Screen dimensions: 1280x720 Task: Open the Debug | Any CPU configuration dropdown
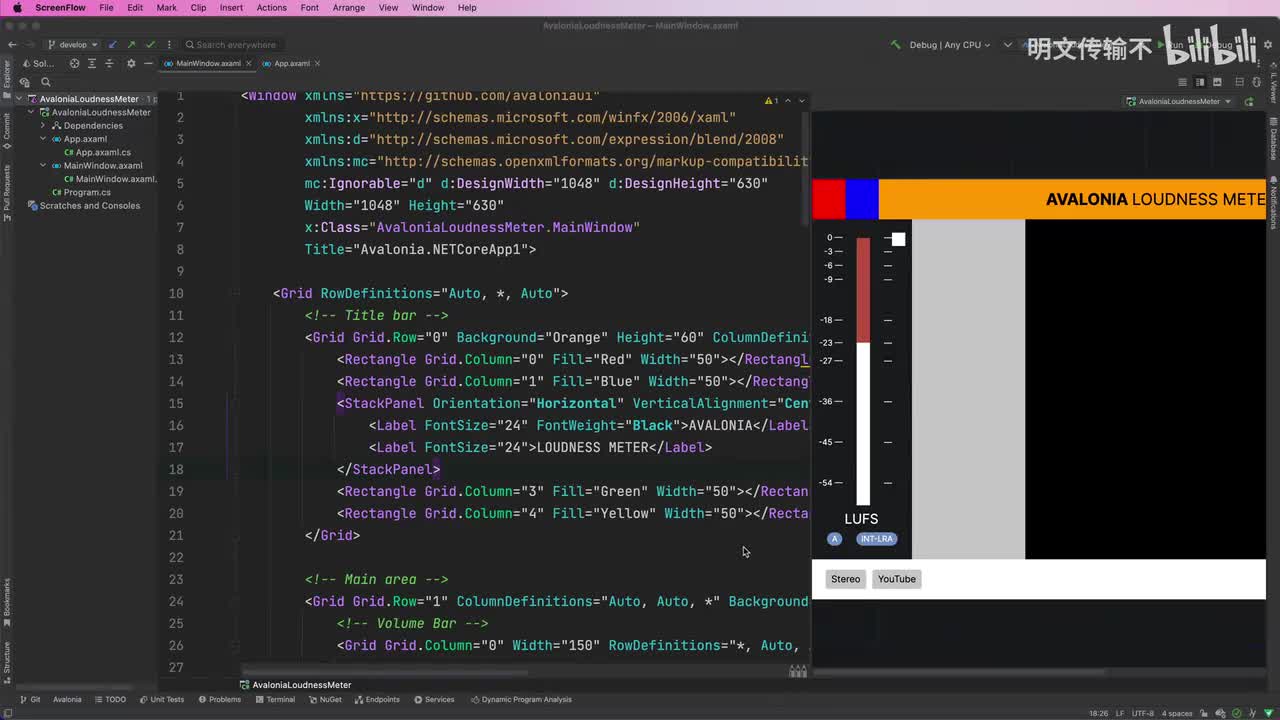[949, 45]
